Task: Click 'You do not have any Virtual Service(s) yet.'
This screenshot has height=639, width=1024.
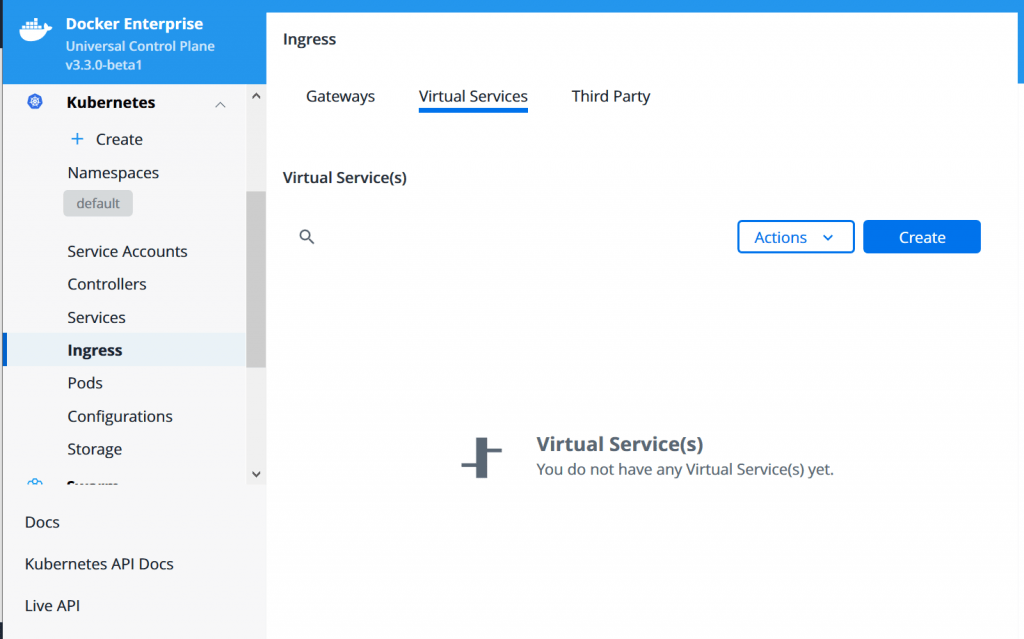Action: [684, 469]
